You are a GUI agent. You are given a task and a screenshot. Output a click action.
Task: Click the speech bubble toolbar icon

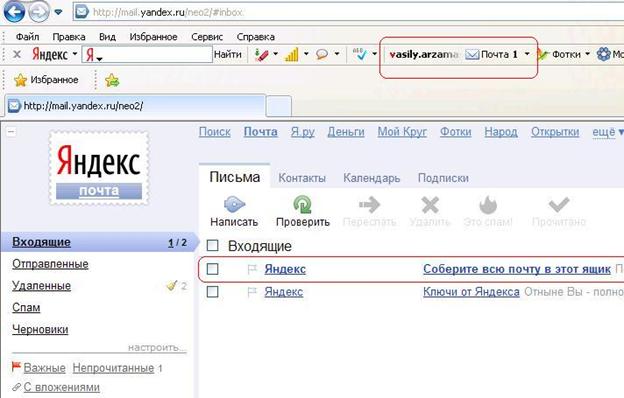coord(322,55)
